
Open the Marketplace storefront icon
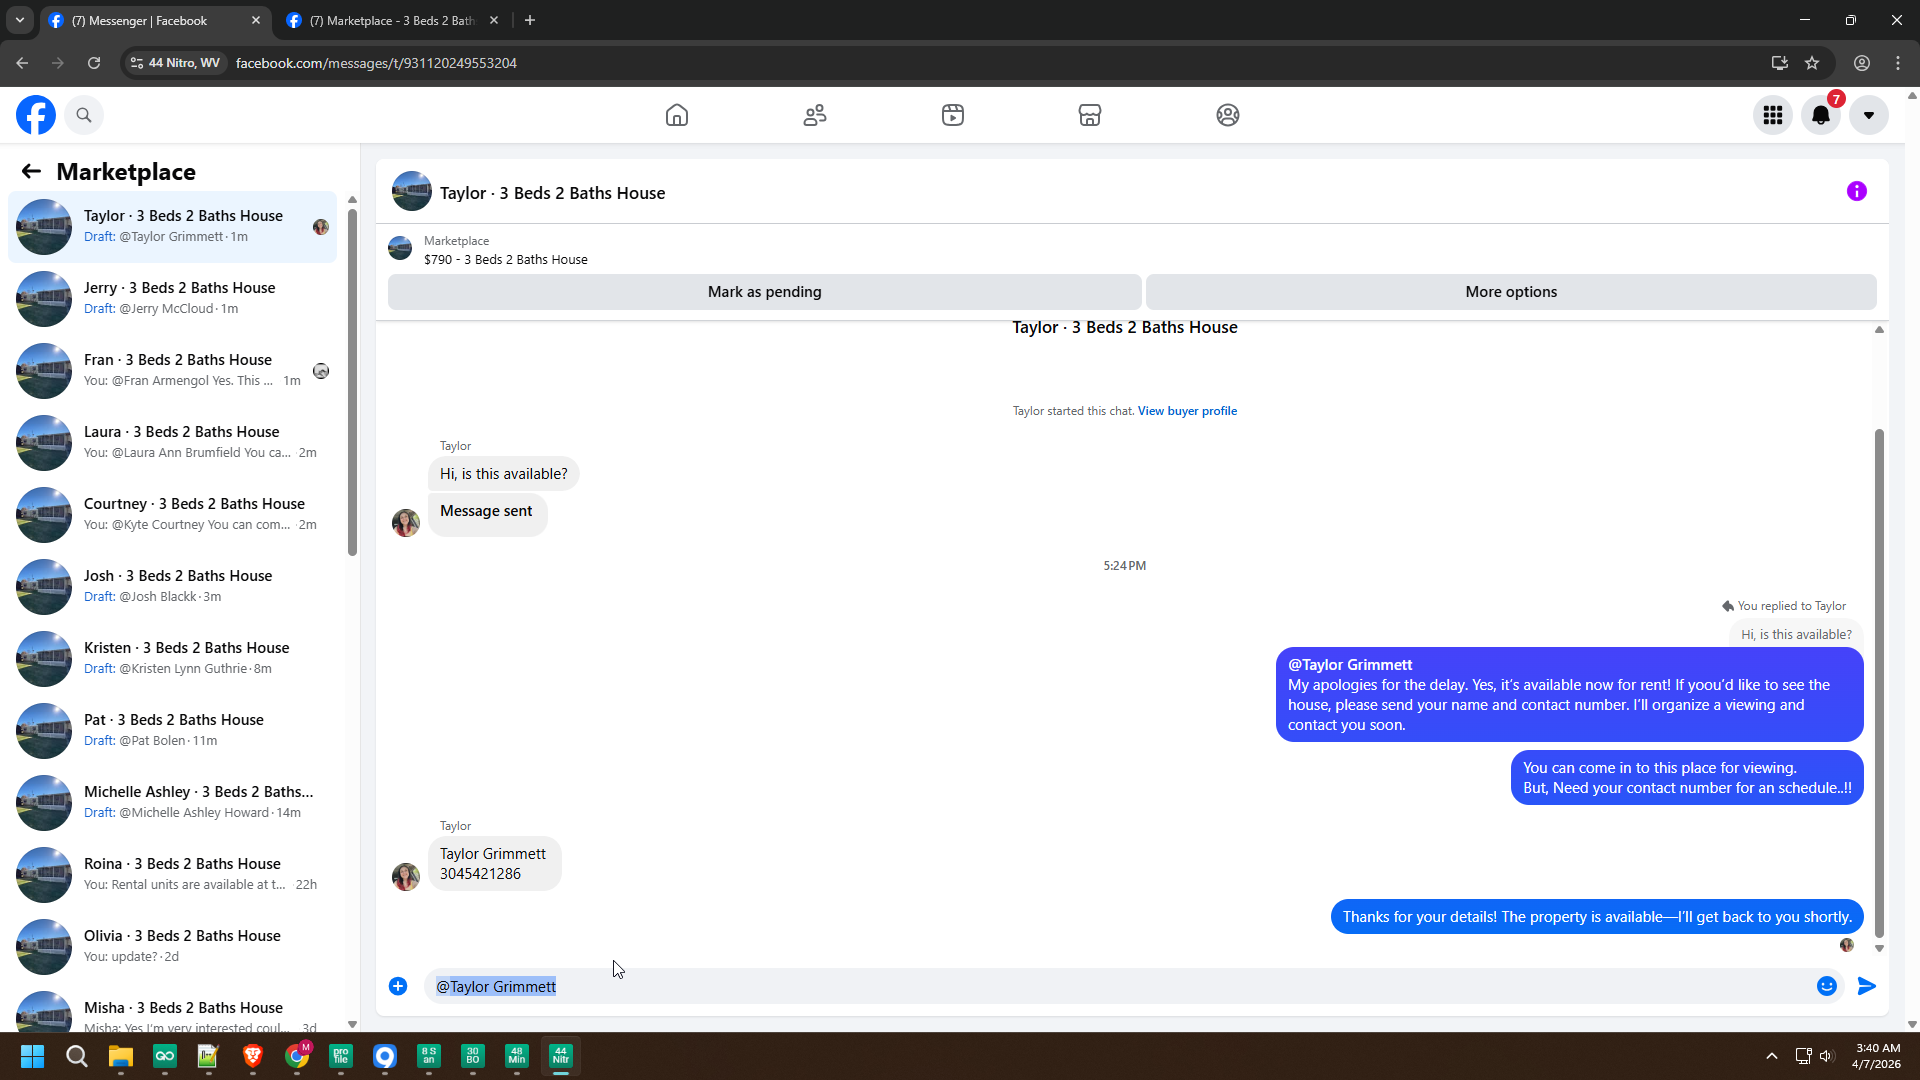(1090, 115)
